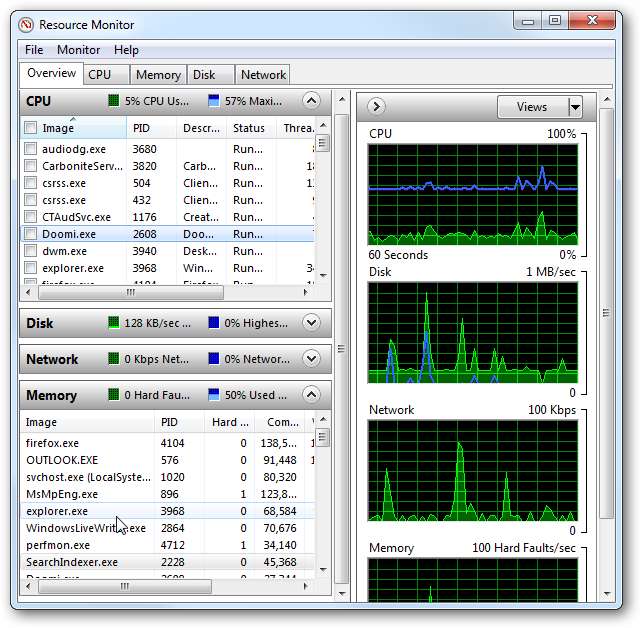Expand the Network section chevron
The image size is (641, 628).
tap(311, 359)
